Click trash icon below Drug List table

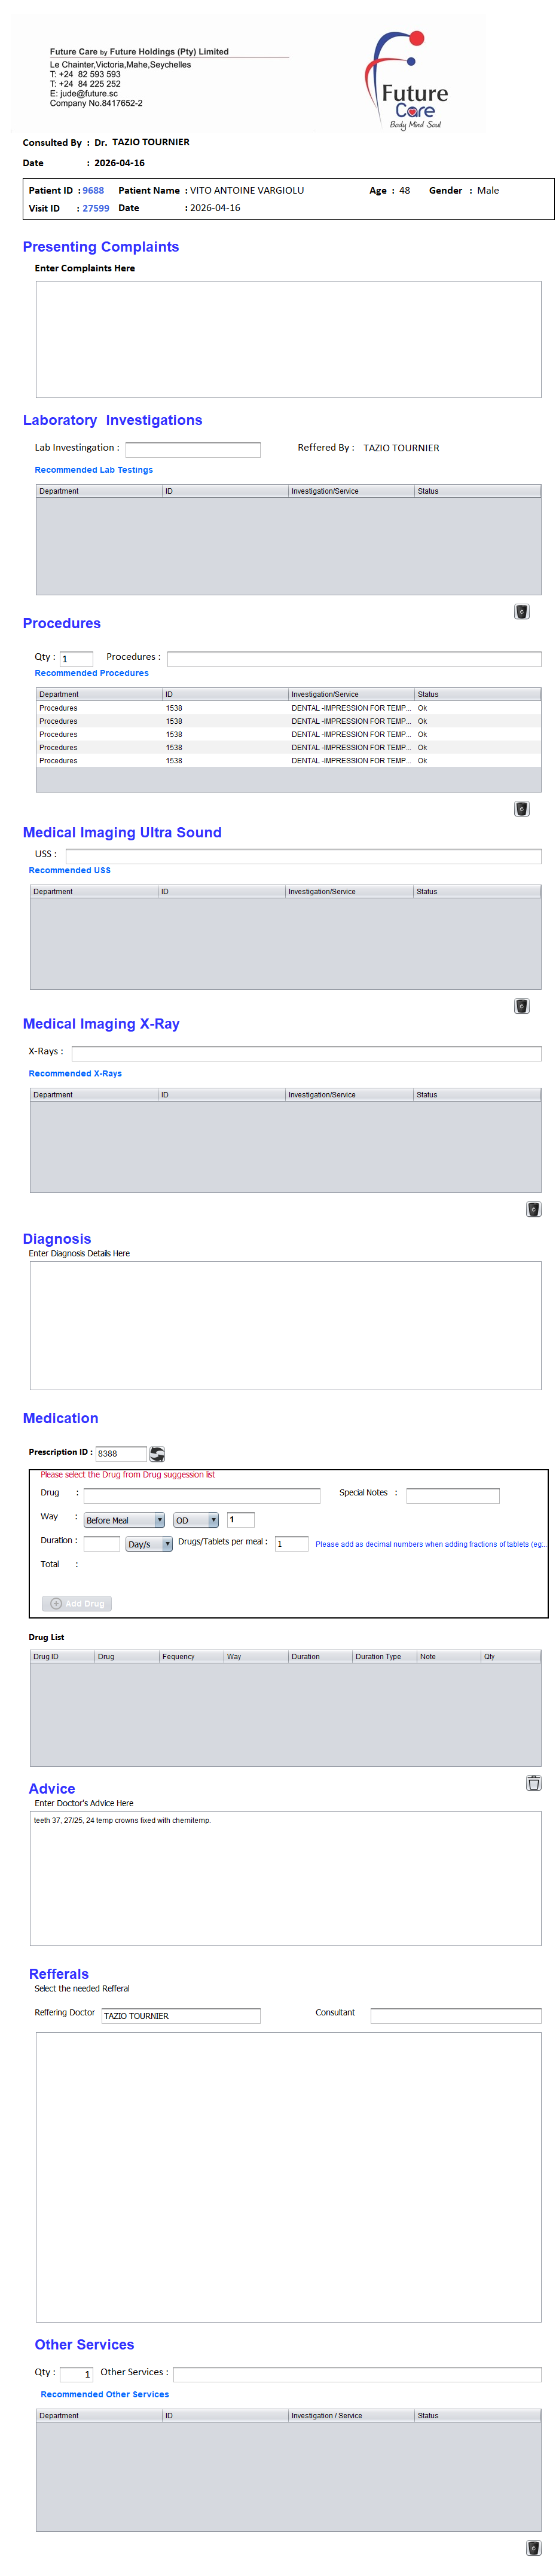point(533,1782)
